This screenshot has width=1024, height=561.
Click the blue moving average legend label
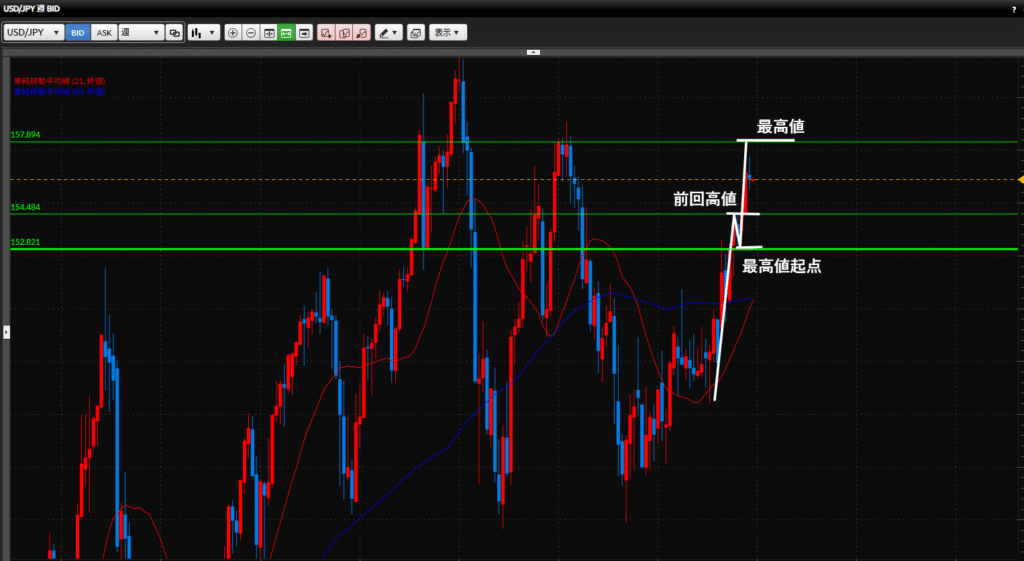pos(59,91)
